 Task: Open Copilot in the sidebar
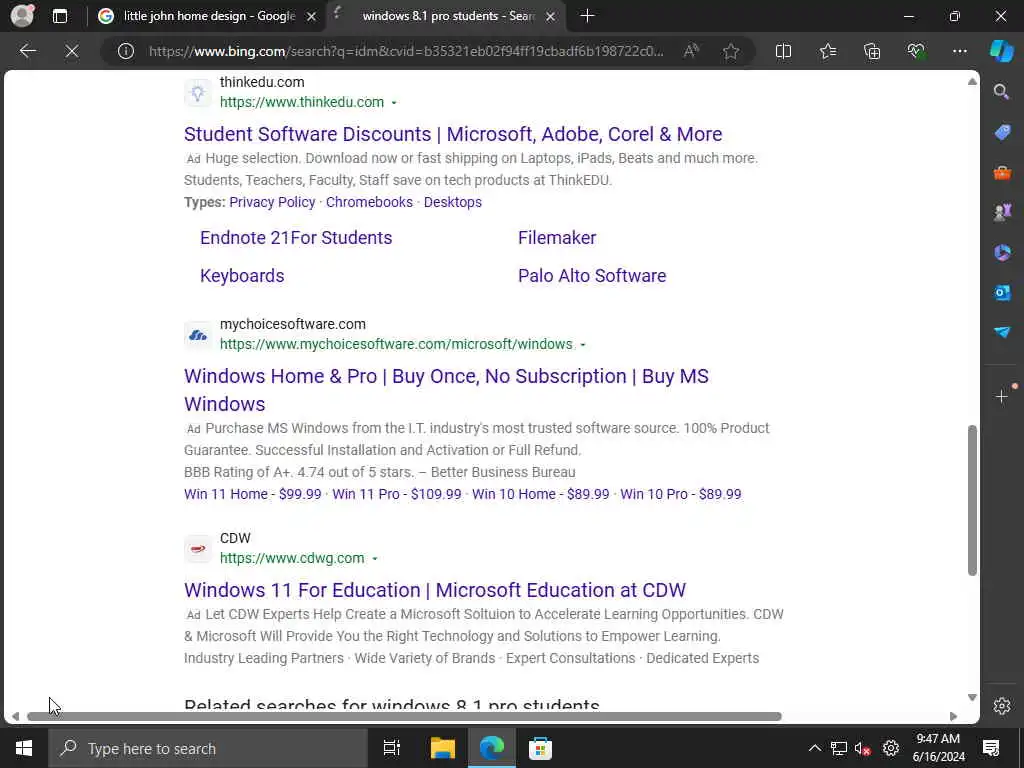tap(1002, 51)
